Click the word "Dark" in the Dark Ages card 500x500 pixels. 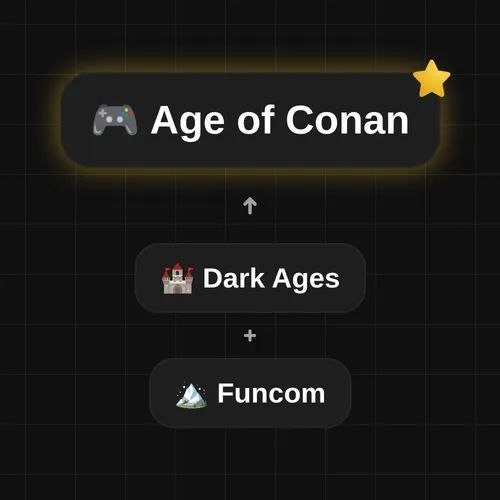coord(234,278)
